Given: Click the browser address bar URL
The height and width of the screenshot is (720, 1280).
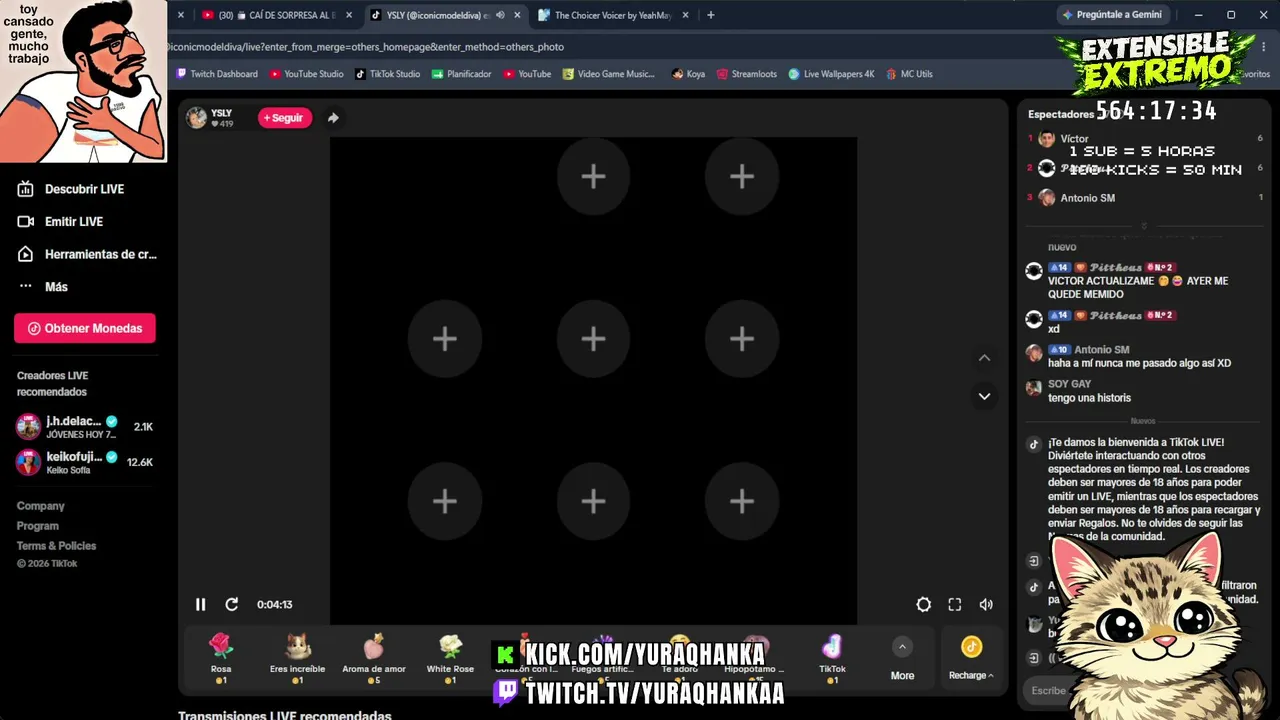Looking at the screenshot, I should (x=366, y=47).
